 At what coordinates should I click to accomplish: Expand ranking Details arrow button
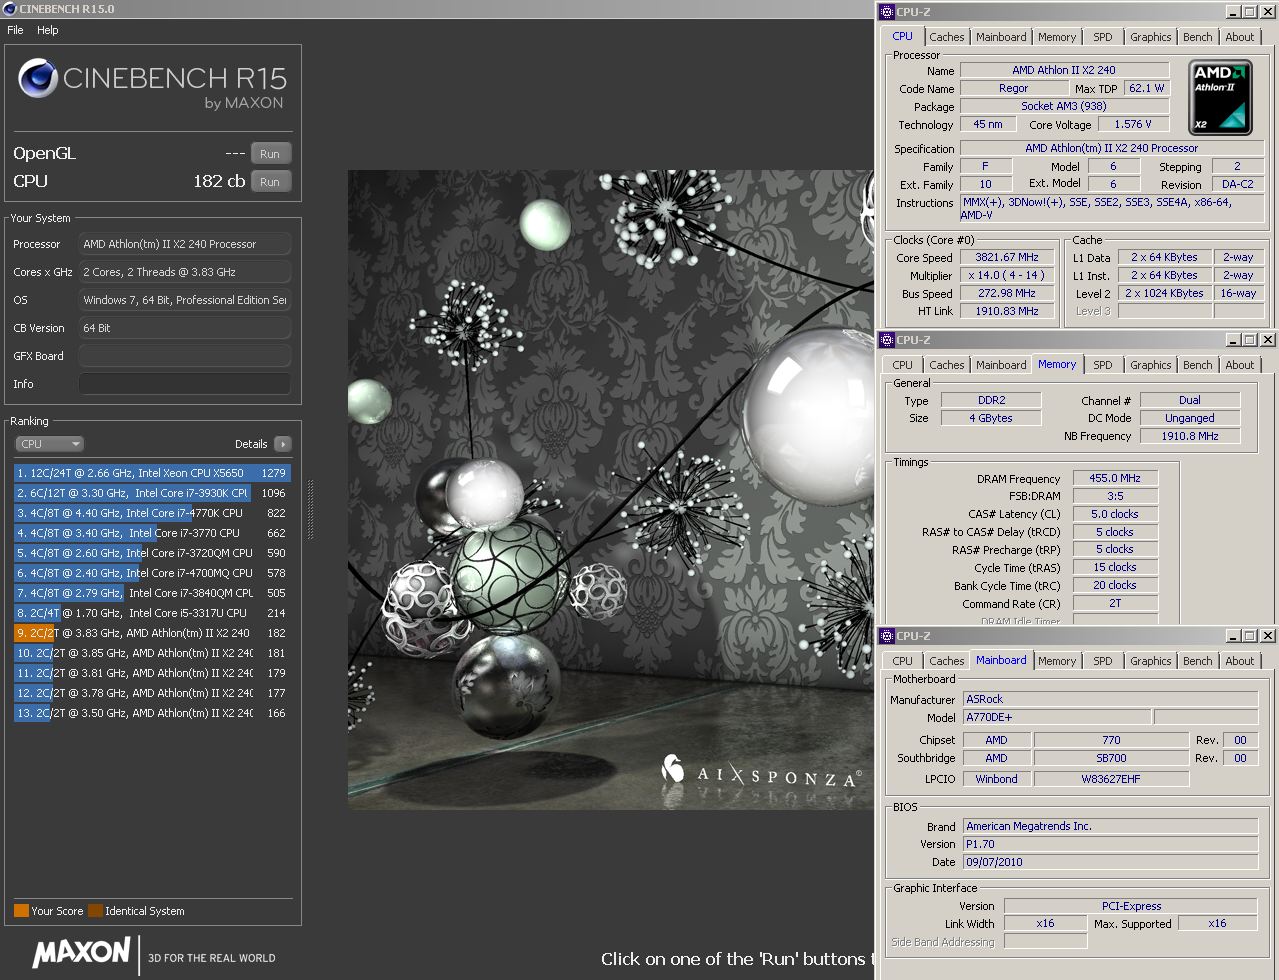pos(282,444)
